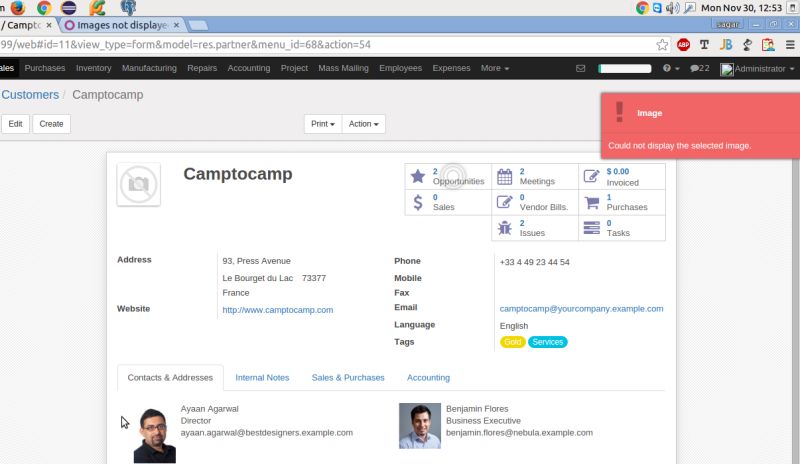This screenshot has height=464, width=800.
Task: Click the messages envelope icon in top bar
Action: click(581, 68)
